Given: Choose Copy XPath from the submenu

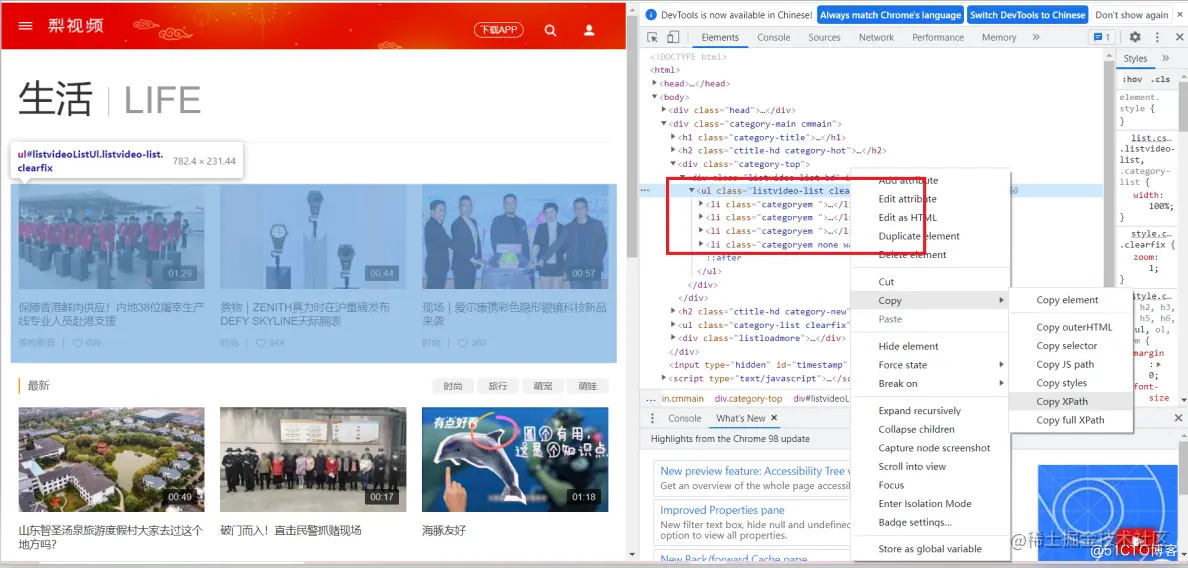Looking at the screenshot, I should (x=1071, y=401).
